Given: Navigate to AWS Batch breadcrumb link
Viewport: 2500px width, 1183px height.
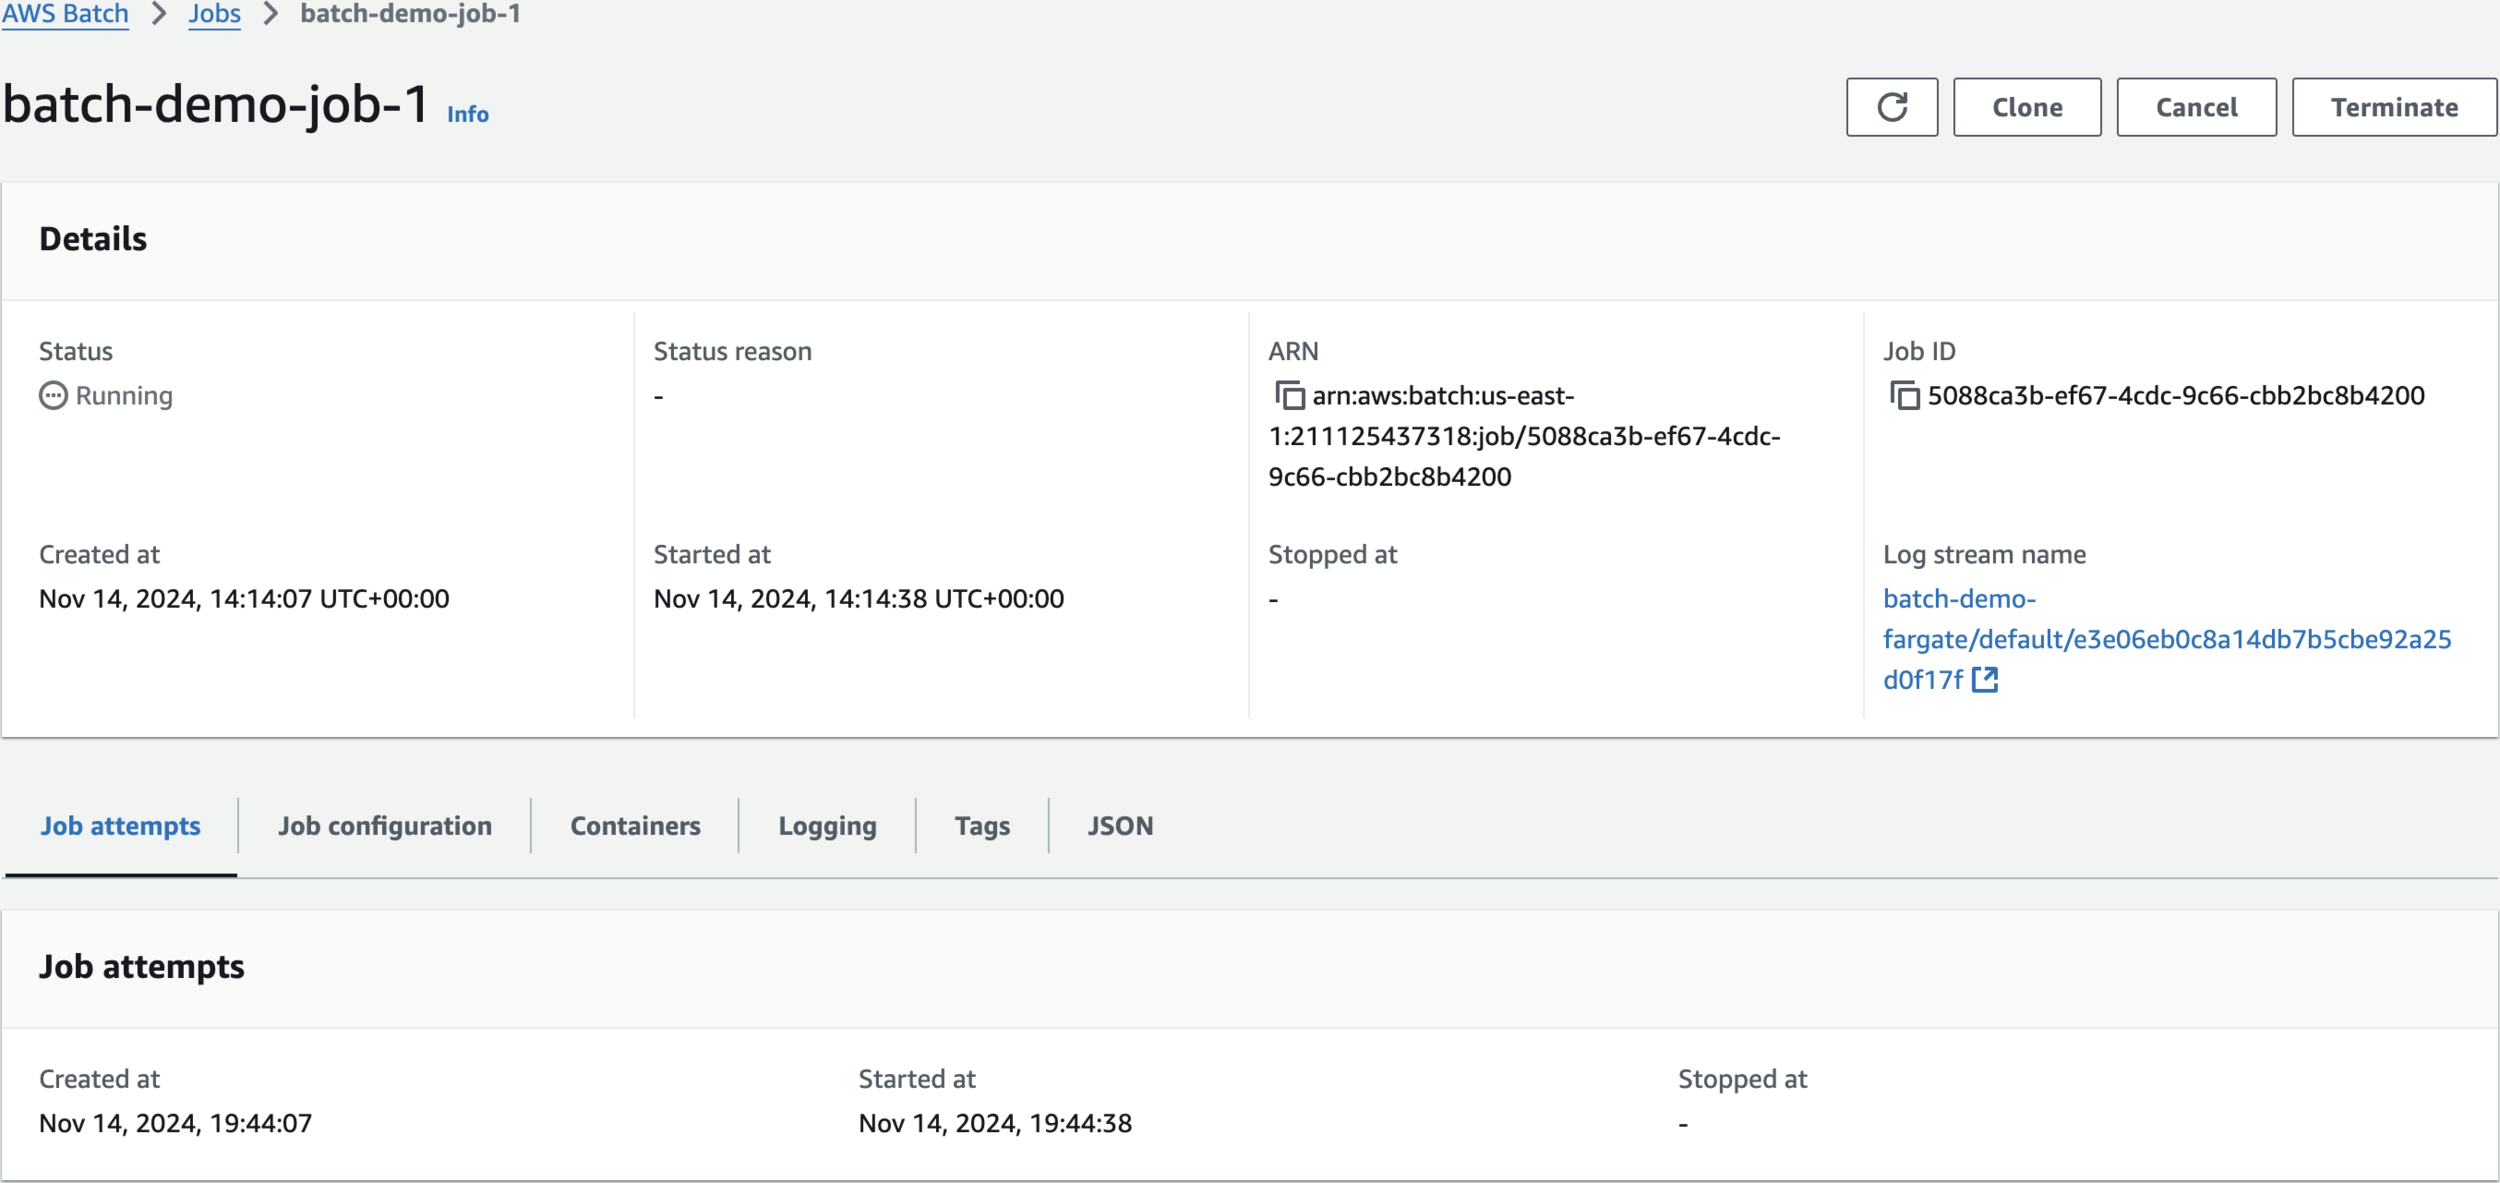Looking at the screenshot, I should tap(65, 14).
